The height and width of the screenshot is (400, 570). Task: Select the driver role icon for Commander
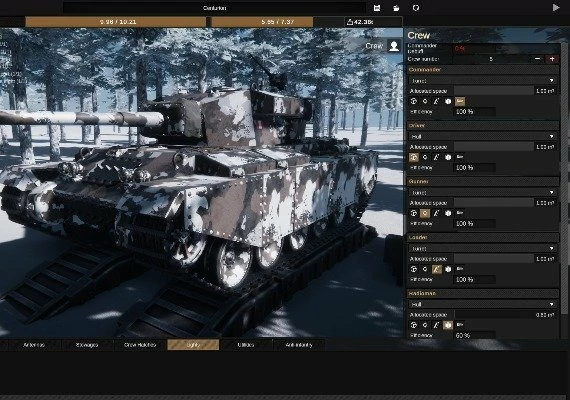click(x=413, y=101)
